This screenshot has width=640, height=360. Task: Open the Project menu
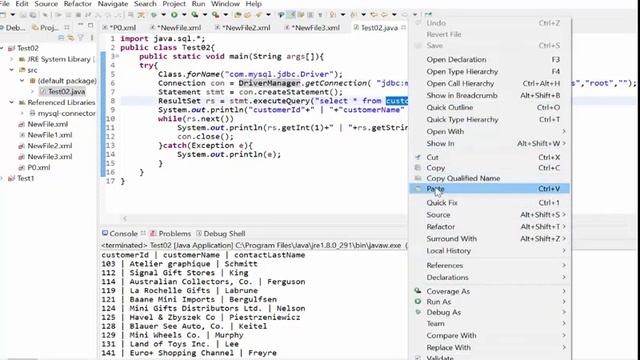(174, 4)
